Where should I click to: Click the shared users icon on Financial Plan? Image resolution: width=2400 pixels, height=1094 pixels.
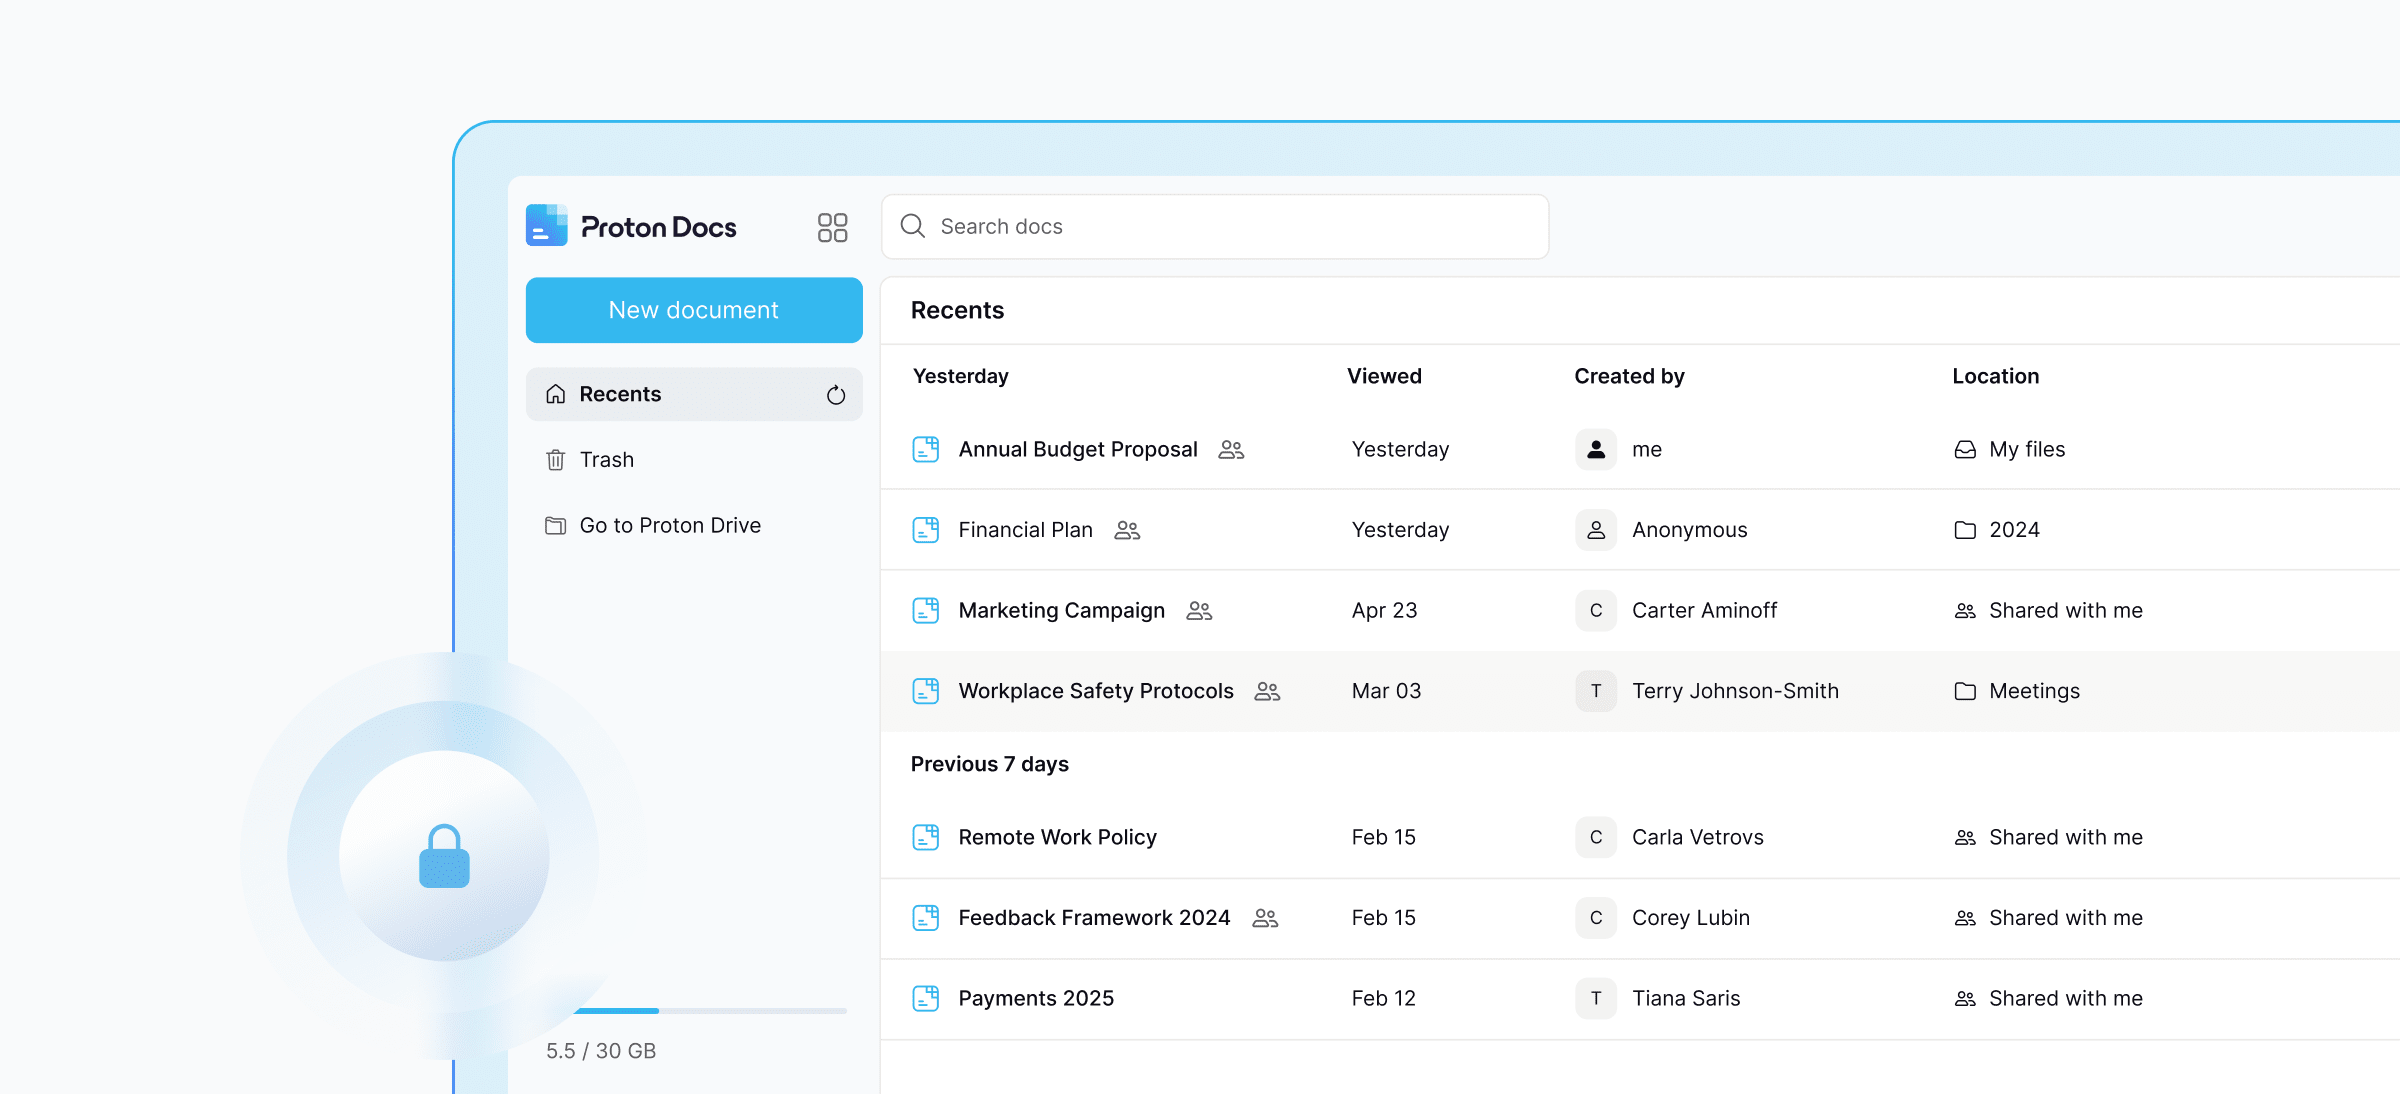[x=1127, y=530]
